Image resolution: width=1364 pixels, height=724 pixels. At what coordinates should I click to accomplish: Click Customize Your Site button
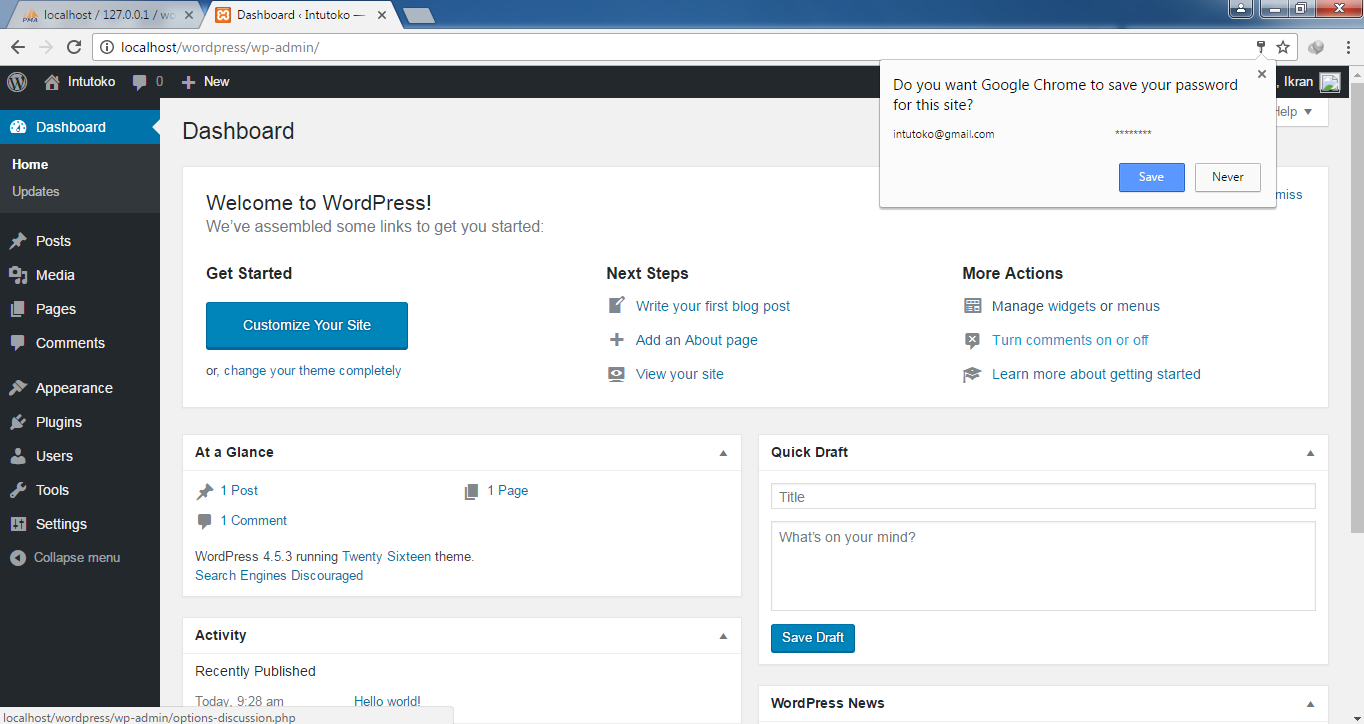tap(307, 325)
